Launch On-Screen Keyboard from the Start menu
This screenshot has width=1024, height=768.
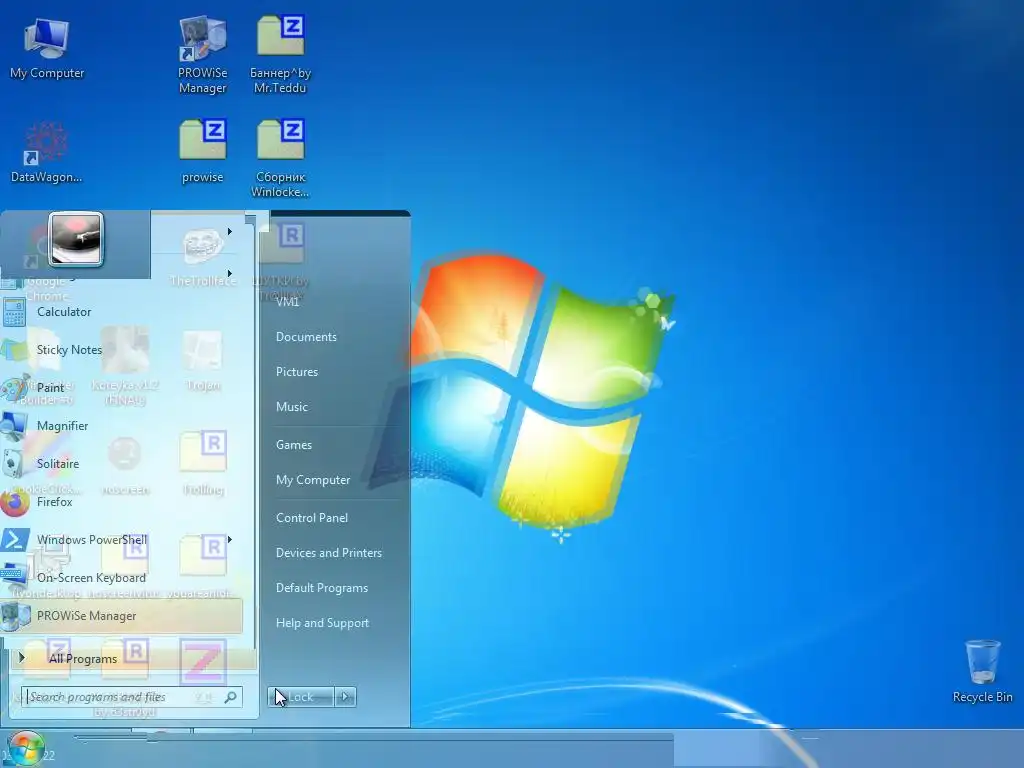[121, 577]
